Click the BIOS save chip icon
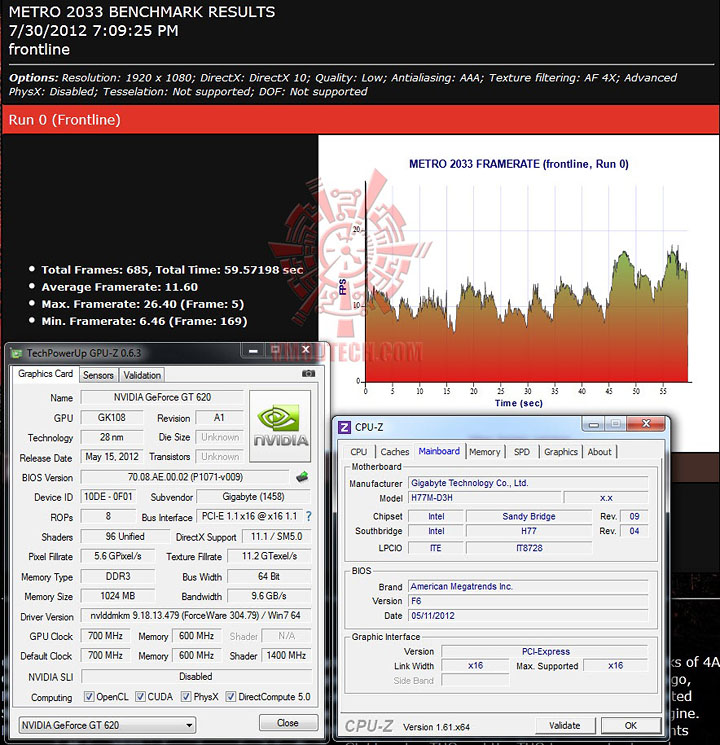720x745 pixels. pos(302,477)
